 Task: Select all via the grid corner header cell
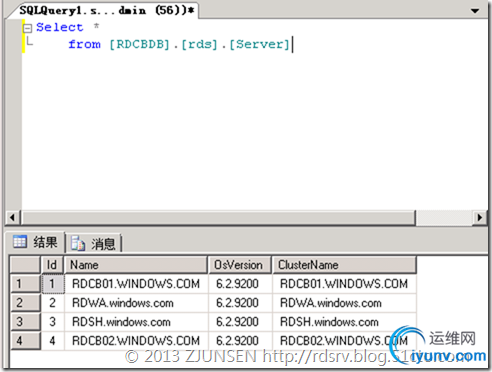(25, 265)
